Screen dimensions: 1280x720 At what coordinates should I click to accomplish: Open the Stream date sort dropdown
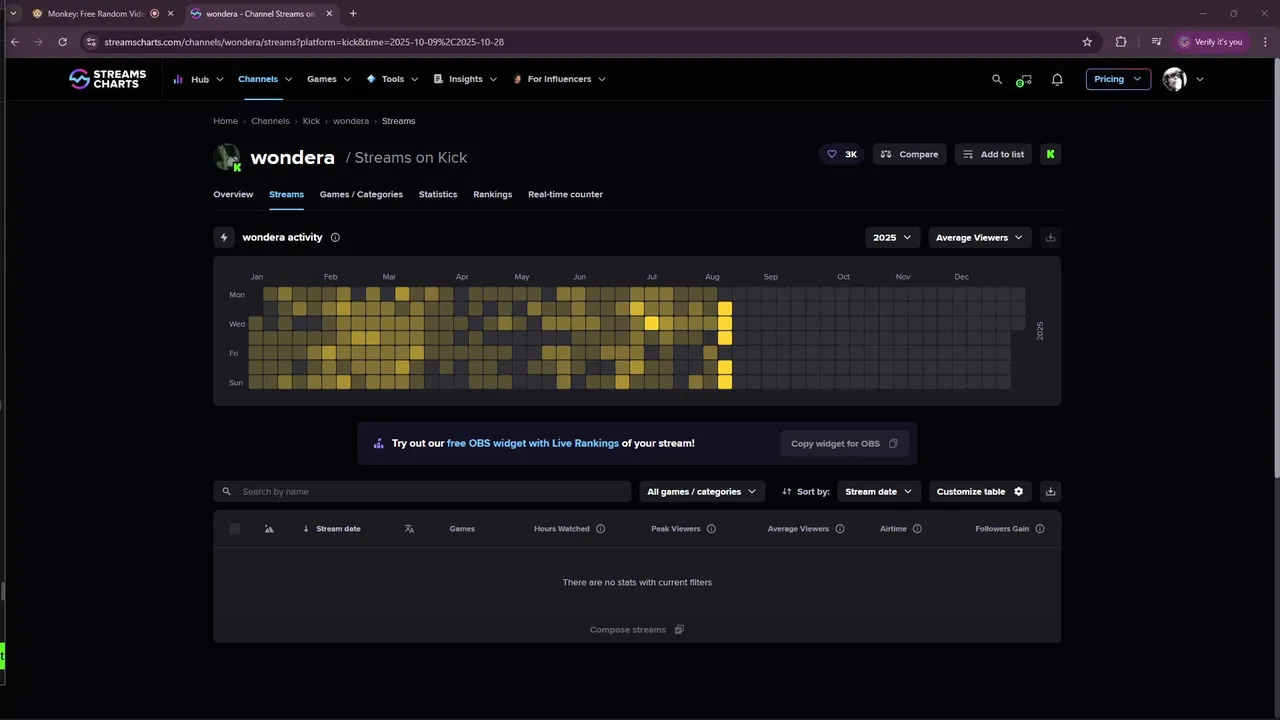pos(879,491)
